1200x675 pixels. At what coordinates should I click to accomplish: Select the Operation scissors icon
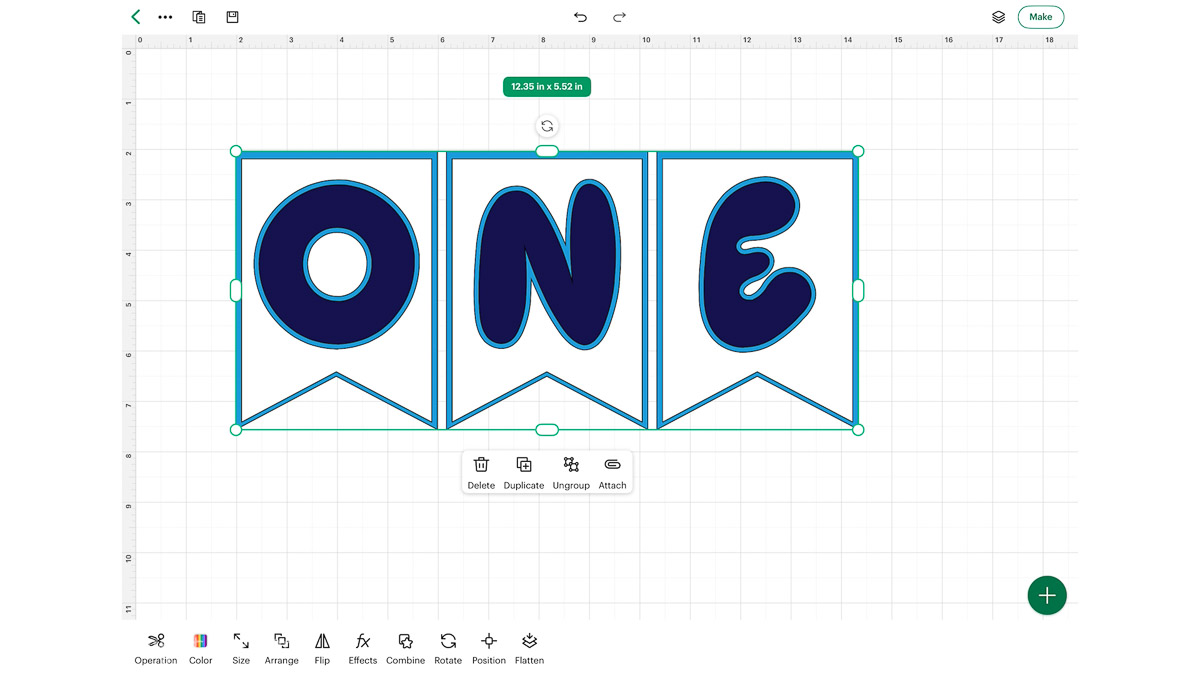[155, 646]
